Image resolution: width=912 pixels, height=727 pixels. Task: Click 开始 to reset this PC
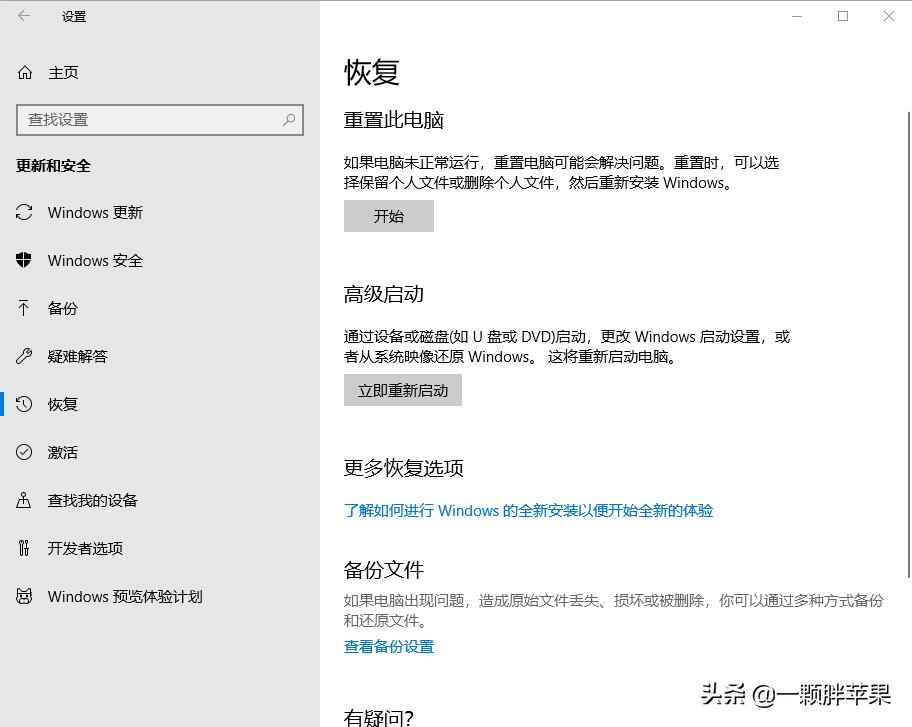[x=389, y=216]
